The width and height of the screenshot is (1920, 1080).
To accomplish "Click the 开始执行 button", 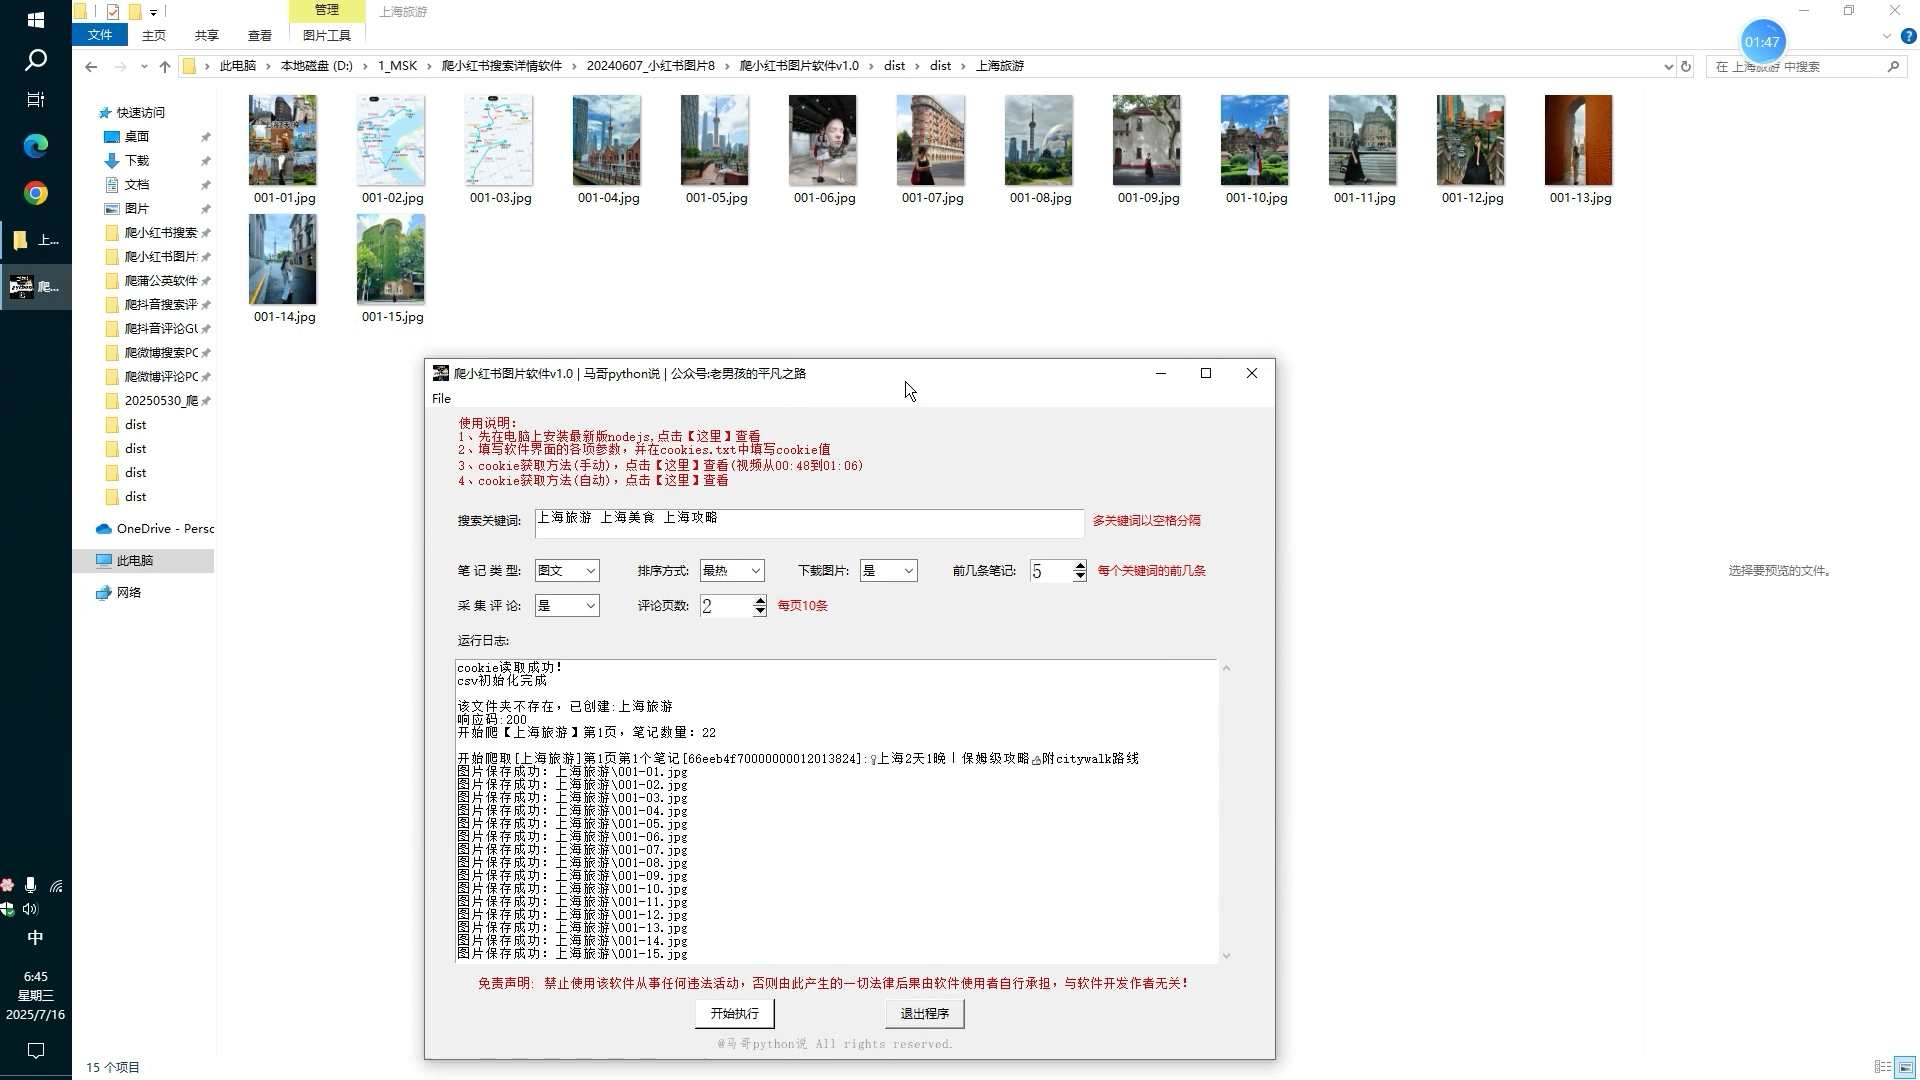I will pos(735,1013).
